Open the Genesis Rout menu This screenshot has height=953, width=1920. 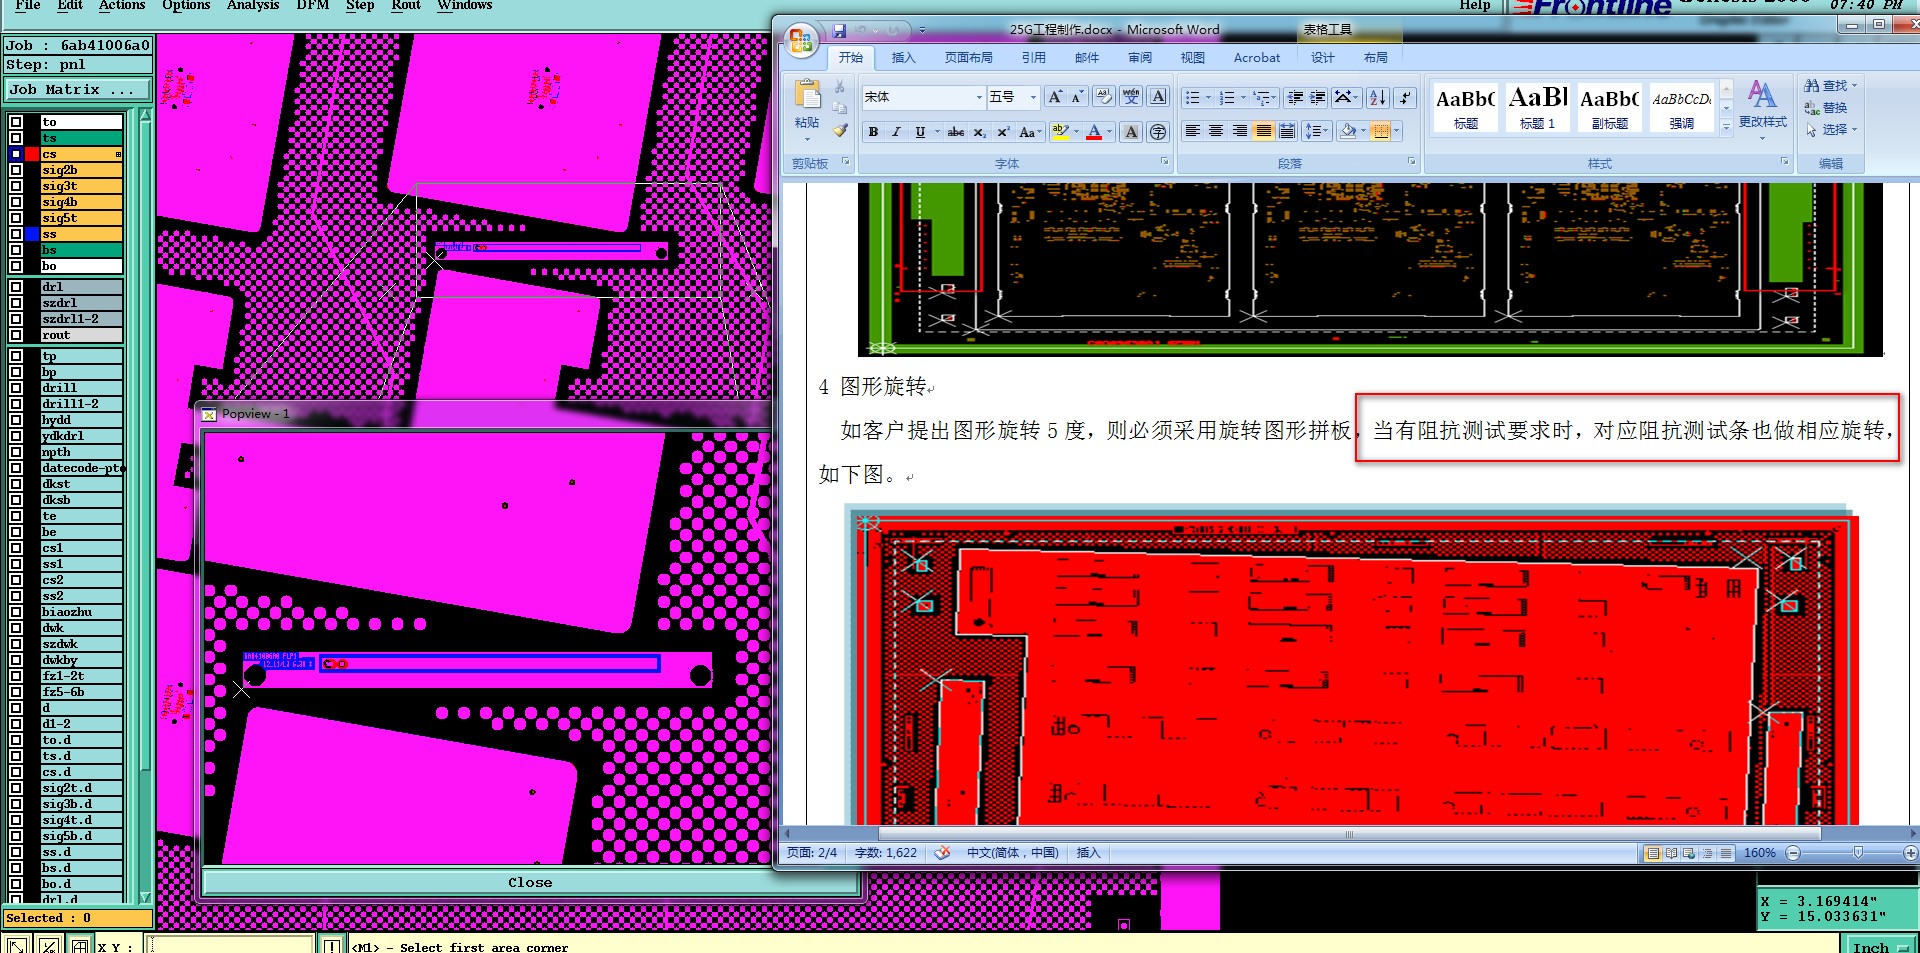click(x=406, y=5)
